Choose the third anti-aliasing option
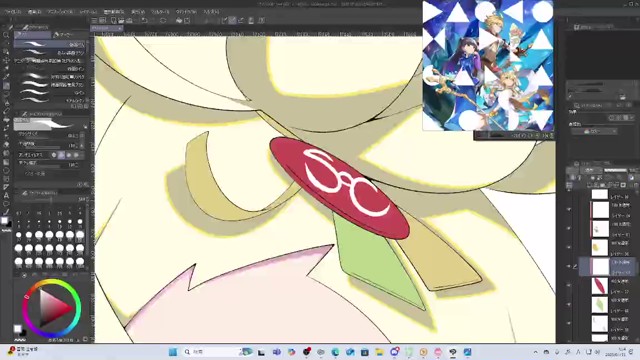 coord(69,155)
